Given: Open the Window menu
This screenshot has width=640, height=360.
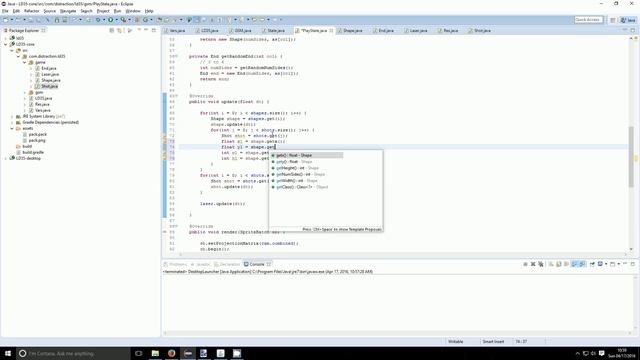Looking at the screenshot, I should pyautogui.click(x=133, y=11).
